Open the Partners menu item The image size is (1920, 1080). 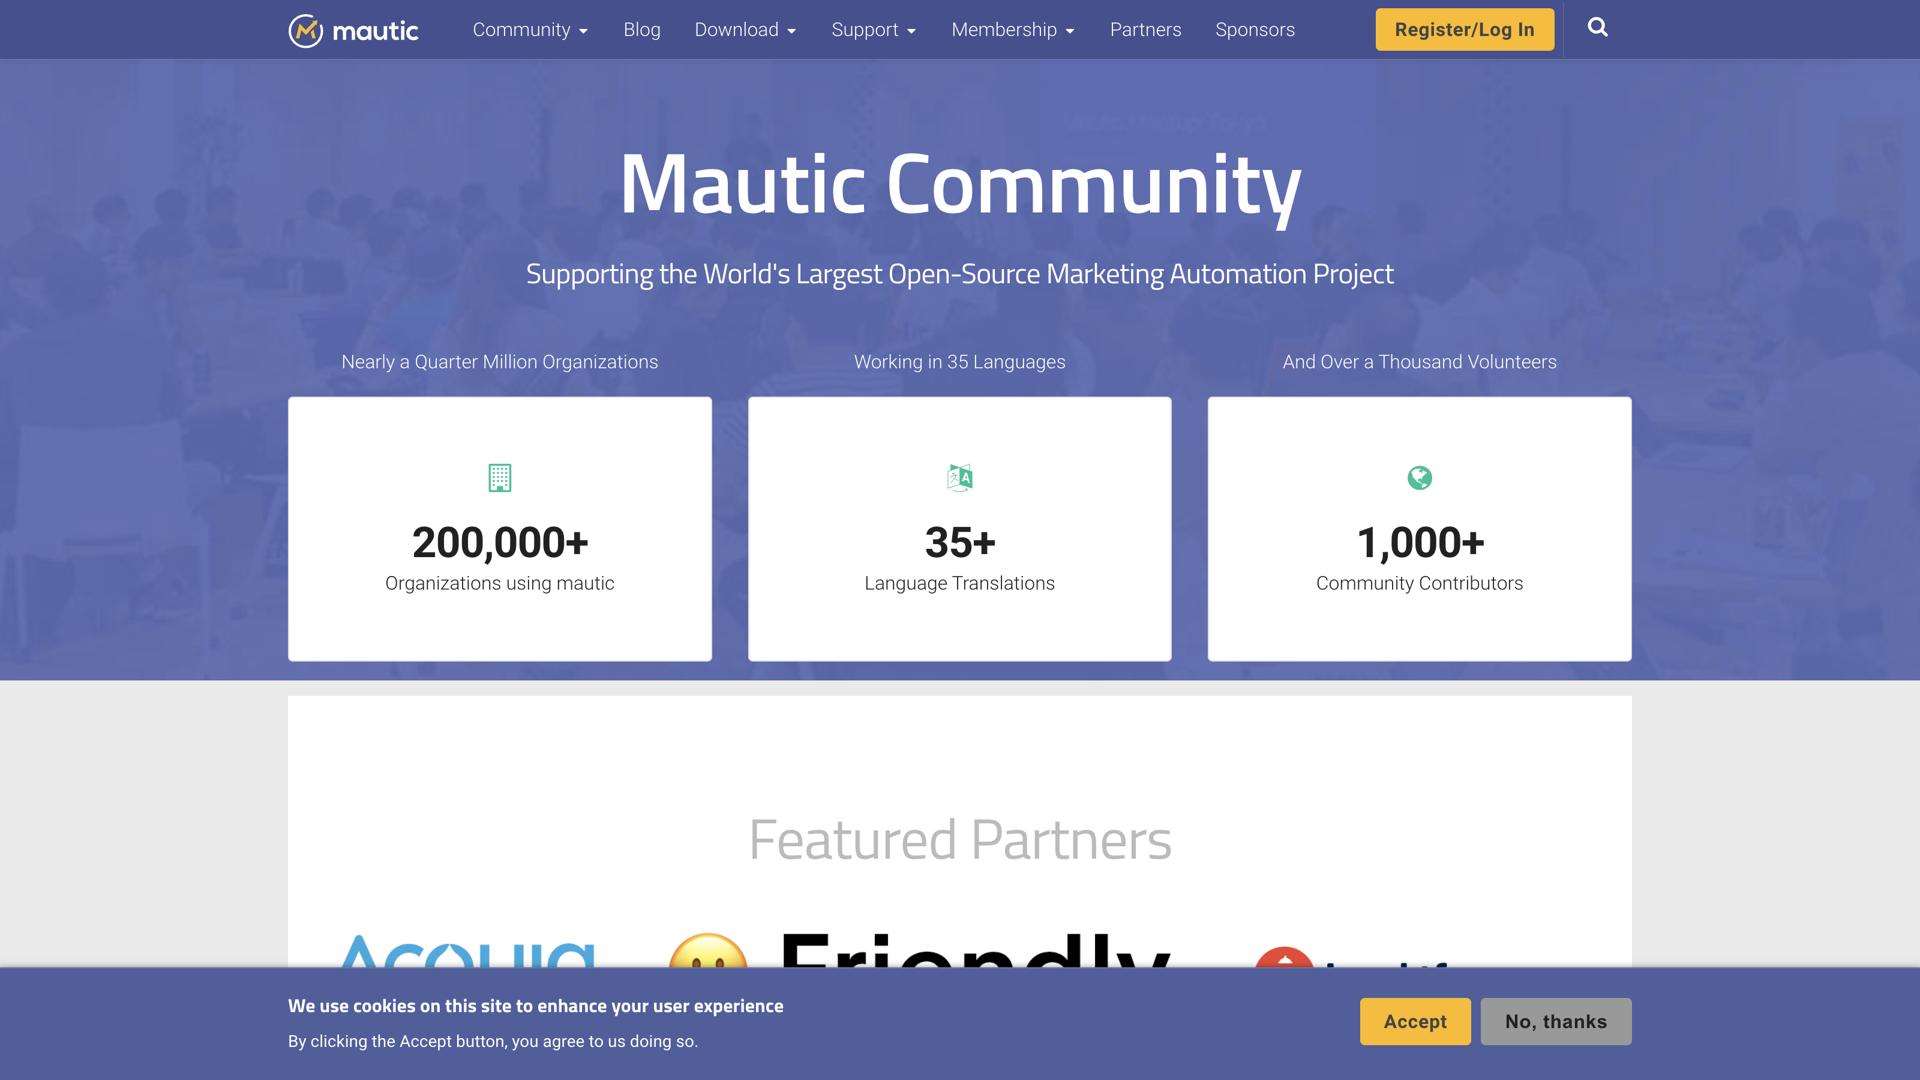click(x=1145, y=29)
